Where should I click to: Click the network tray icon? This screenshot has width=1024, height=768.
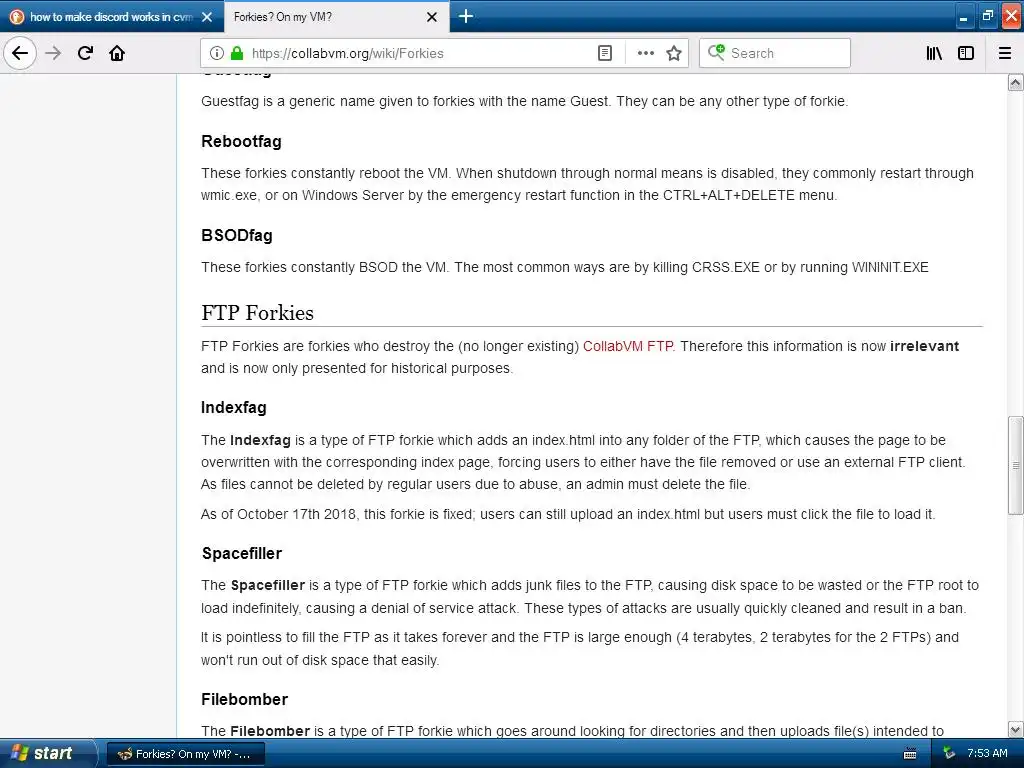[948, 754]
